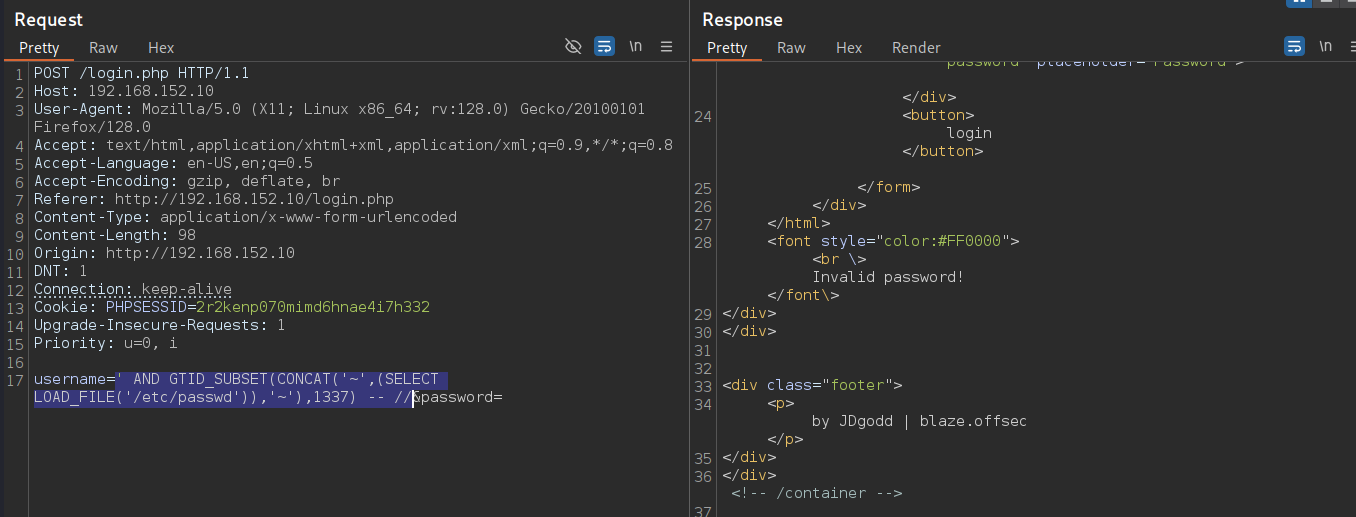Click the Connection: keep-alive header
The image size is (1356, 517).
[133, 289]
